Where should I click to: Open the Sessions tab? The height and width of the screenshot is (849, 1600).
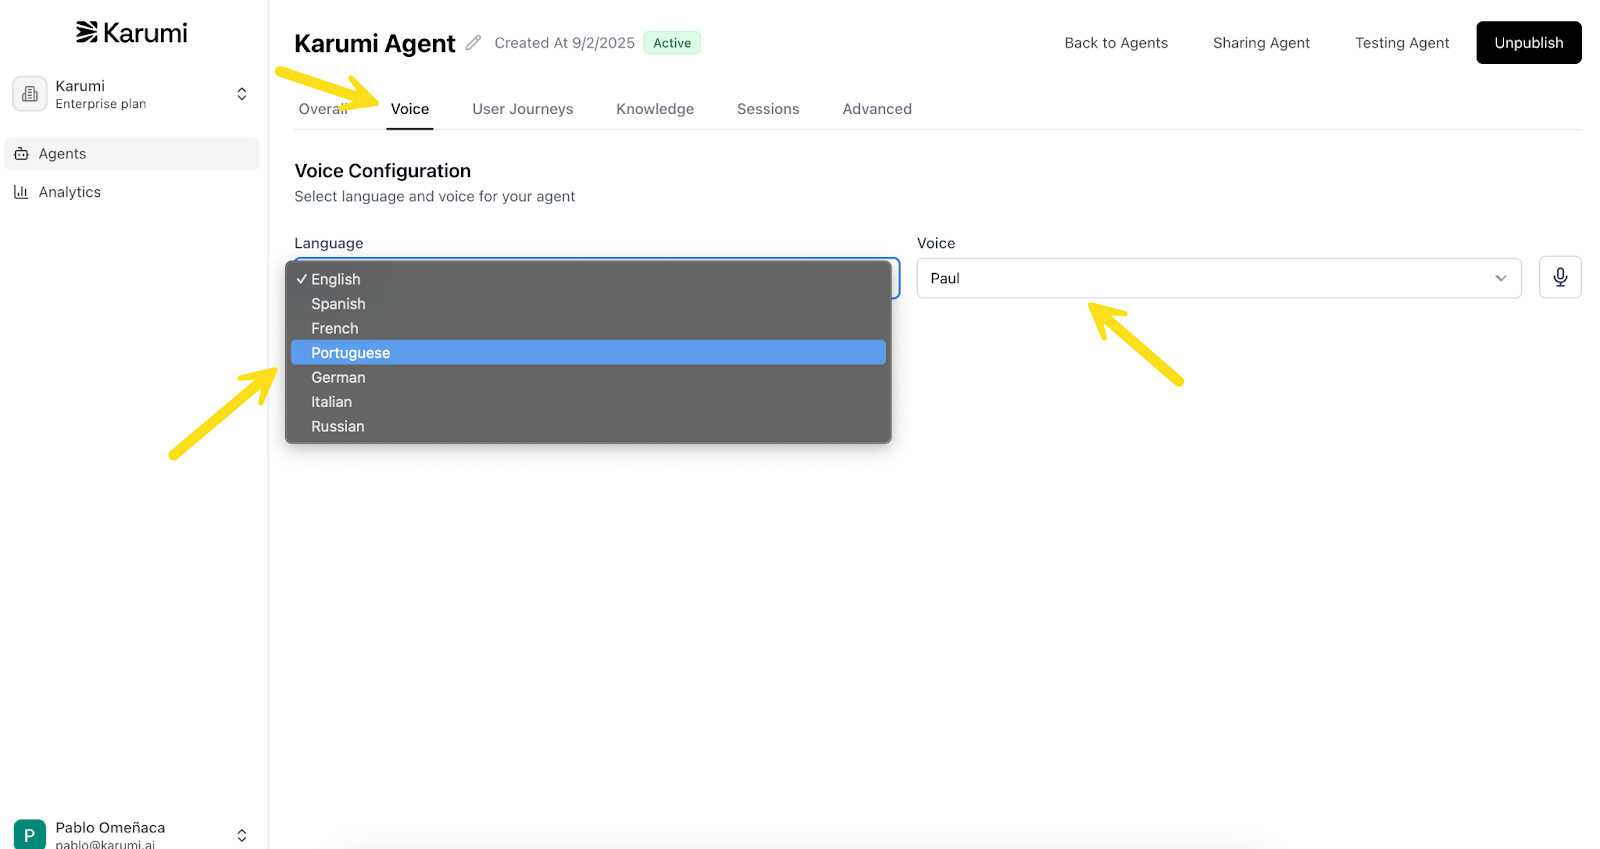(768, 109)
